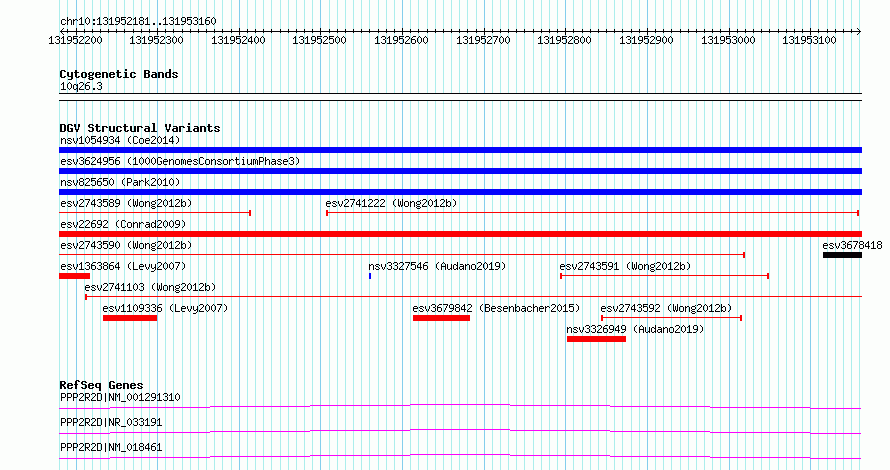Click ruler position 131952400

[x=238, y=40]
